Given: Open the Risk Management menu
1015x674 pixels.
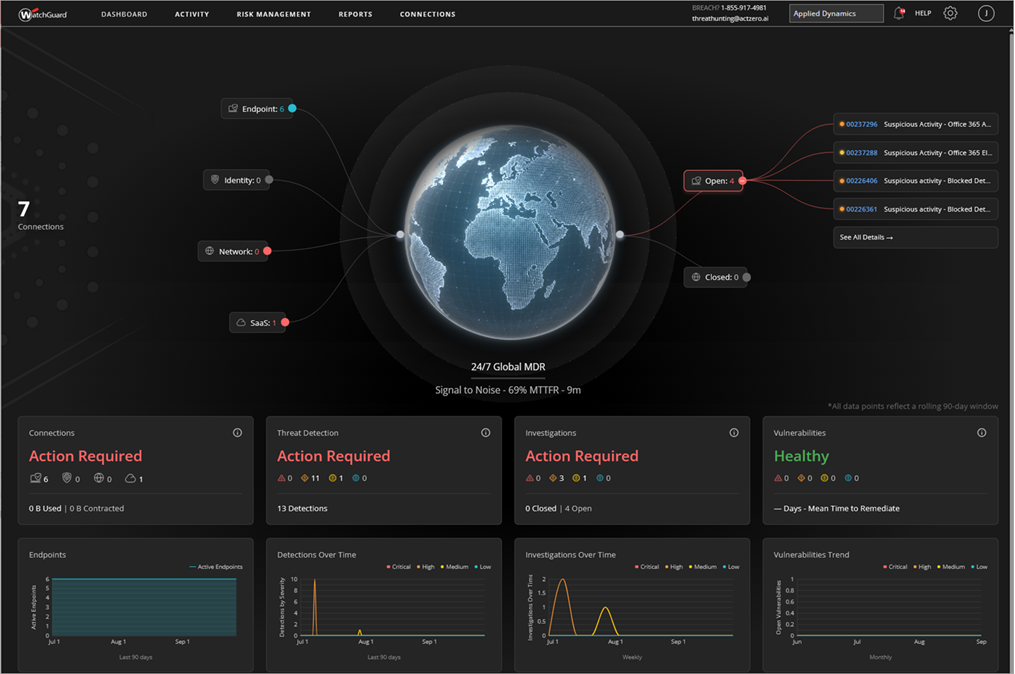Looking at the screenshot, I should coord(273,14).
